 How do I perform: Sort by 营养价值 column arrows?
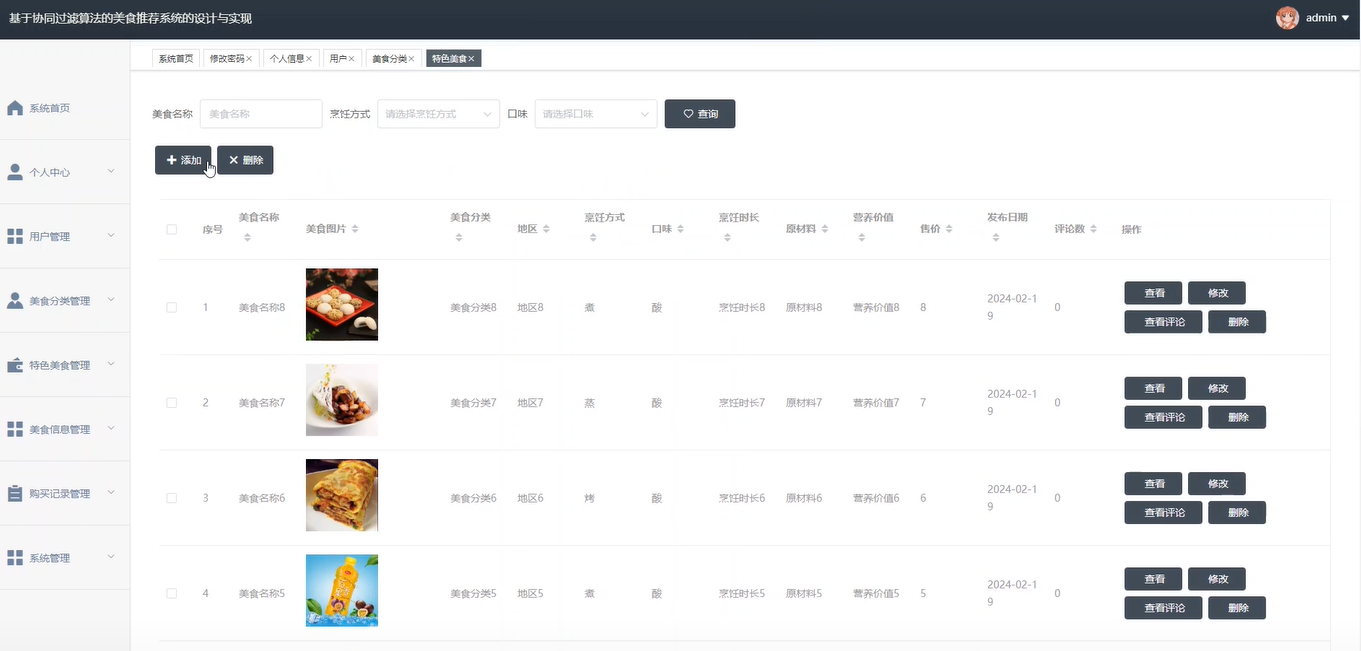tap(861, 237)
